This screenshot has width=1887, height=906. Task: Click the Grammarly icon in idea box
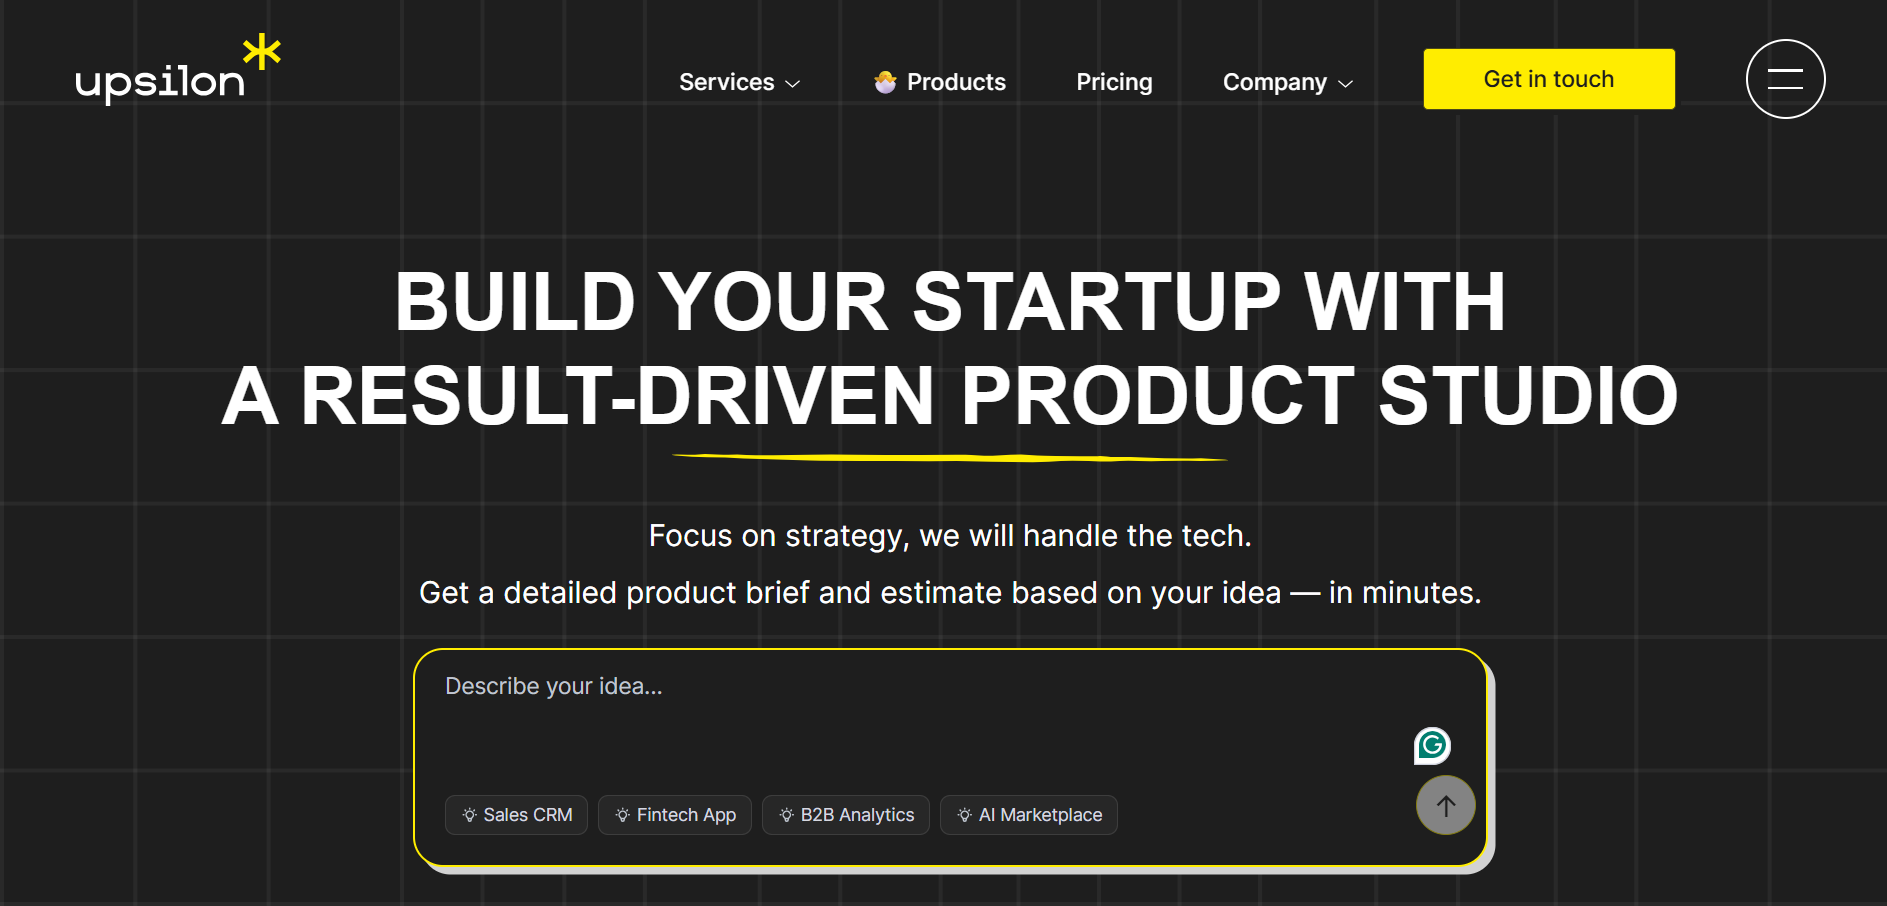coord(1432,746)
